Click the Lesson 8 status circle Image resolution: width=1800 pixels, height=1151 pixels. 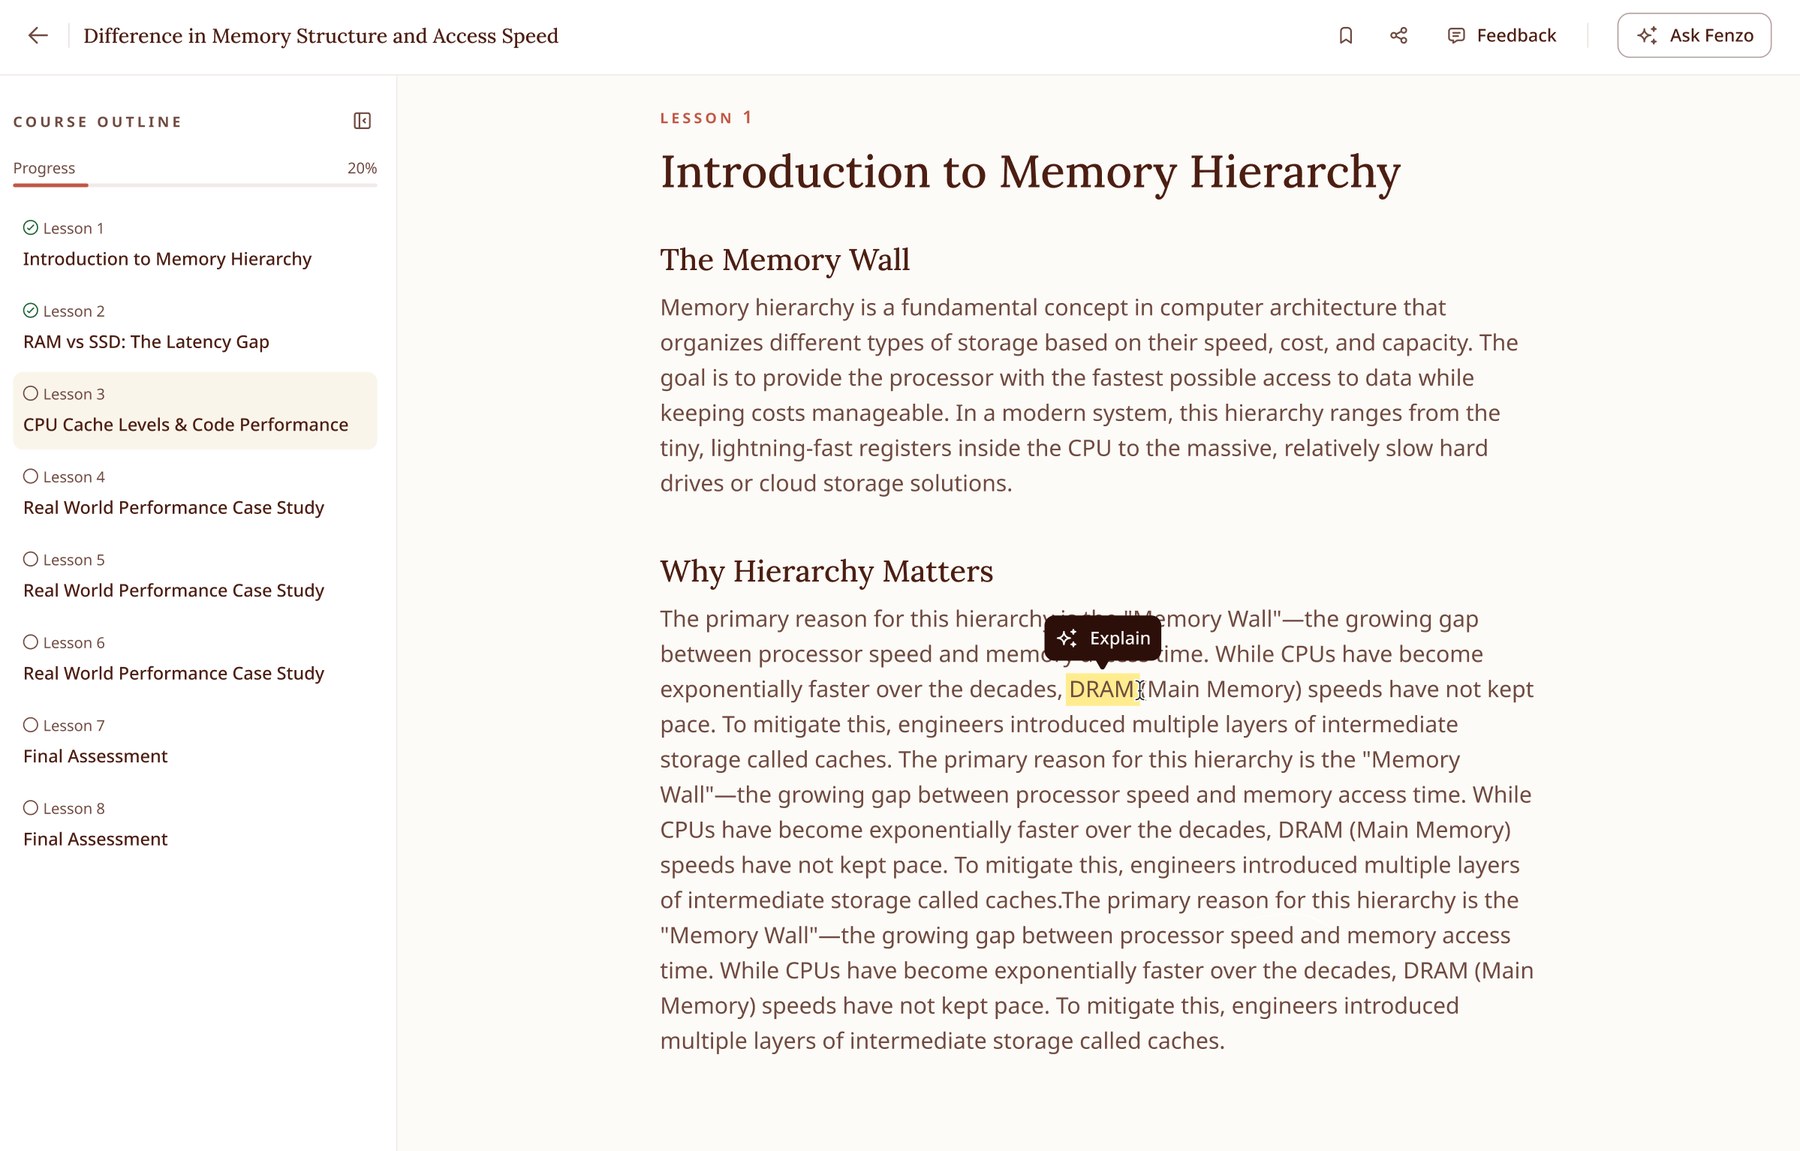tap(31, 809)
